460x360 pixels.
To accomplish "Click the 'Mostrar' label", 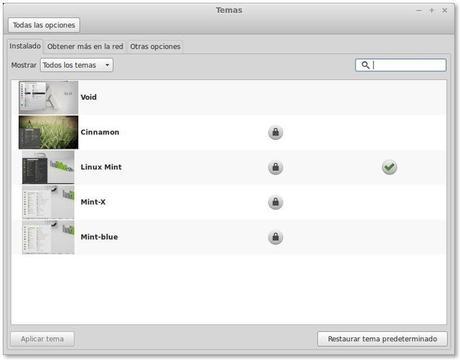I will pyautogui.click(x=24, y=65).
